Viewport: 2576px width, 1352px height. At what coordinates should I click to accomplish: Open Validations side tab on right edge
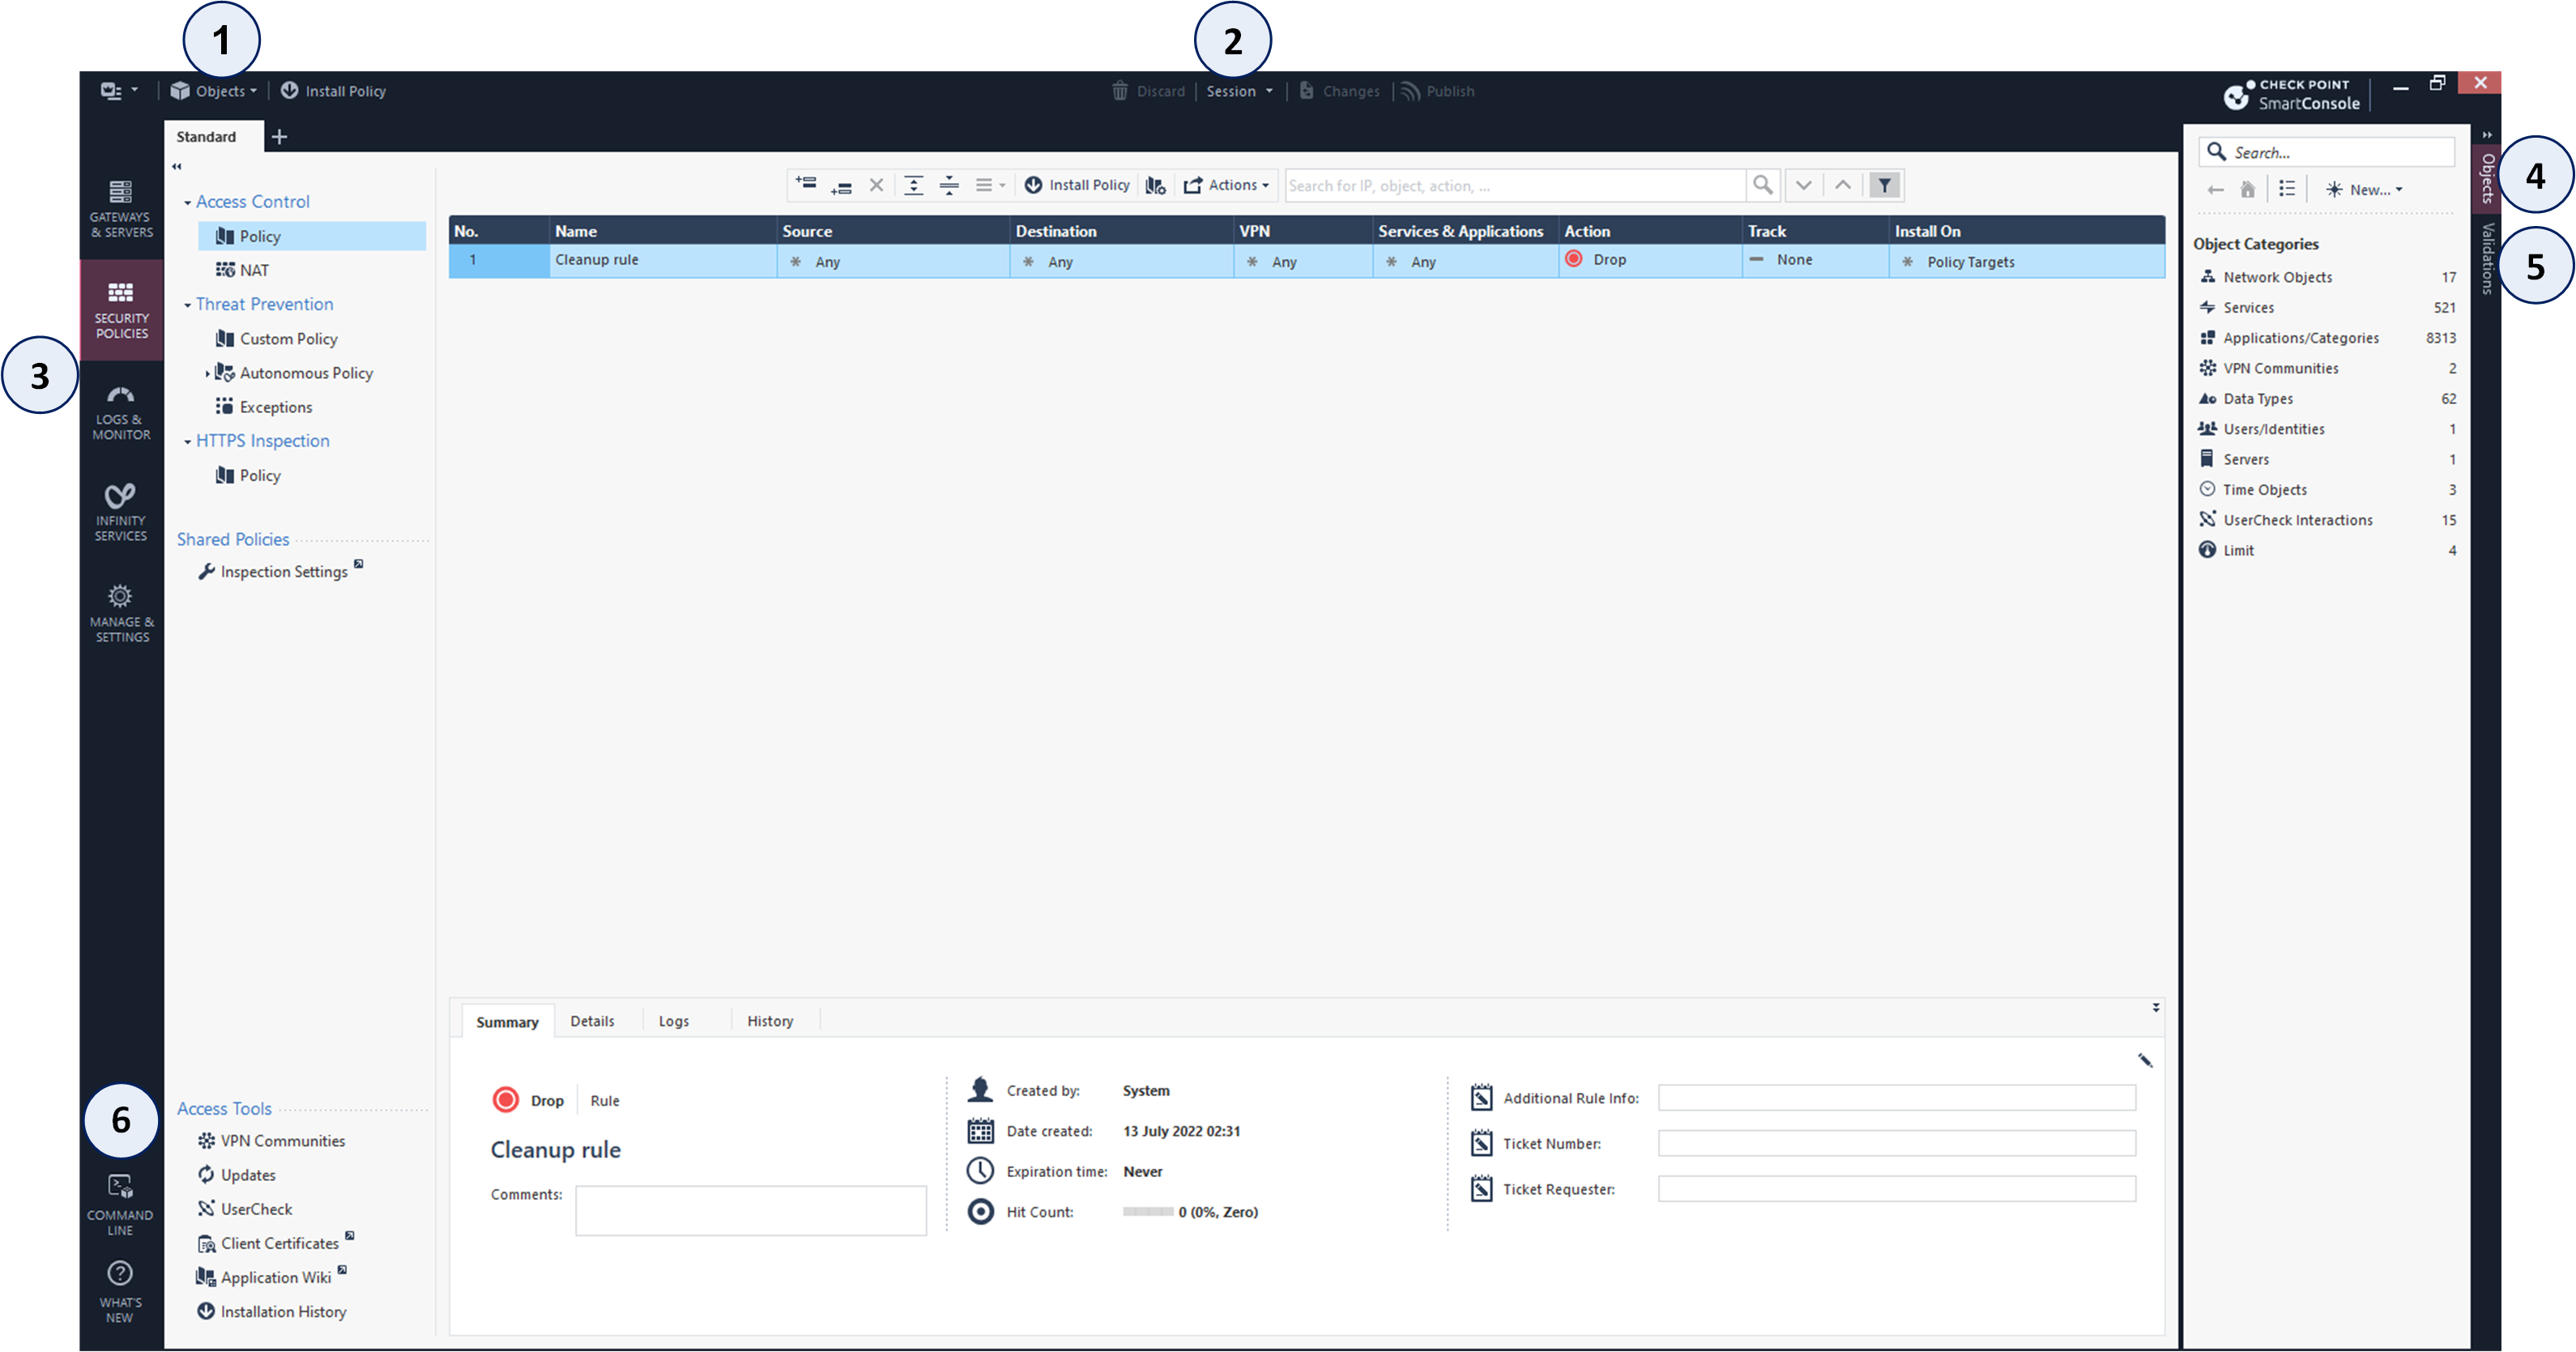(2487, 258)
